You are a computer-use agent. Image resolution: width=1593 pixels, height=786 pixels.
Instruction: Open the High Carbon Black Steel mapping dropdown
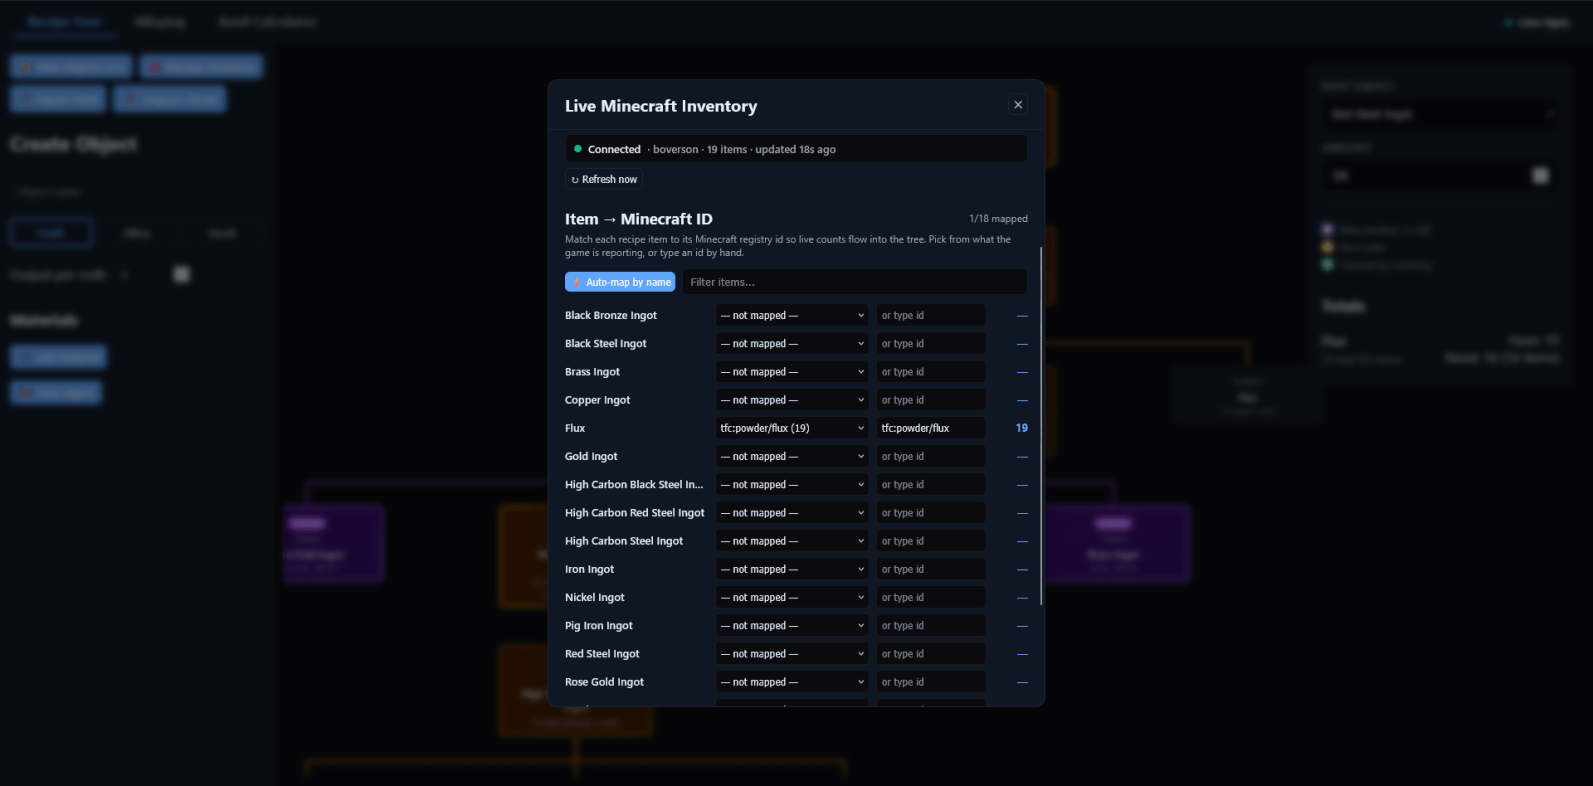(792, 485)
